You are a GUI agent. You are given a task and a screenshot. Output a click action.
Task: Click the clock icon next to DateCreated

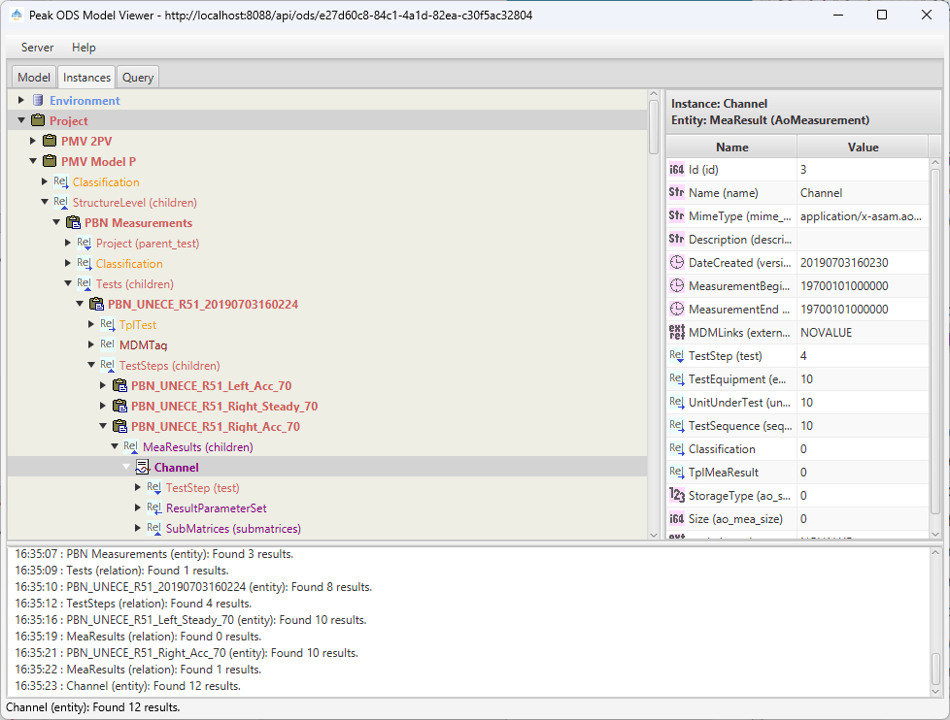click(676, 263)
